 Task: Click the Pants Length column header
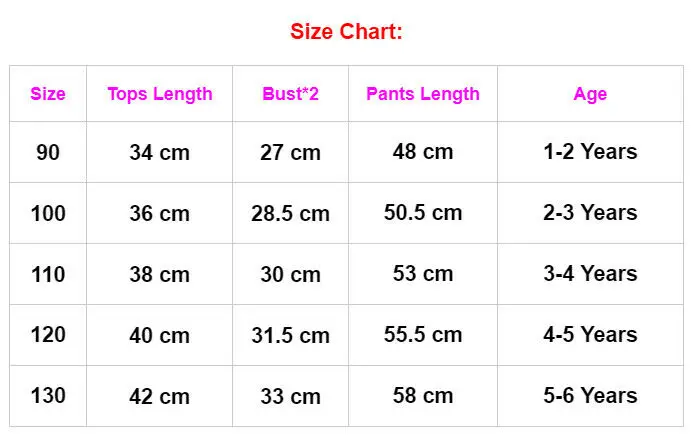[x=423, y=94]
